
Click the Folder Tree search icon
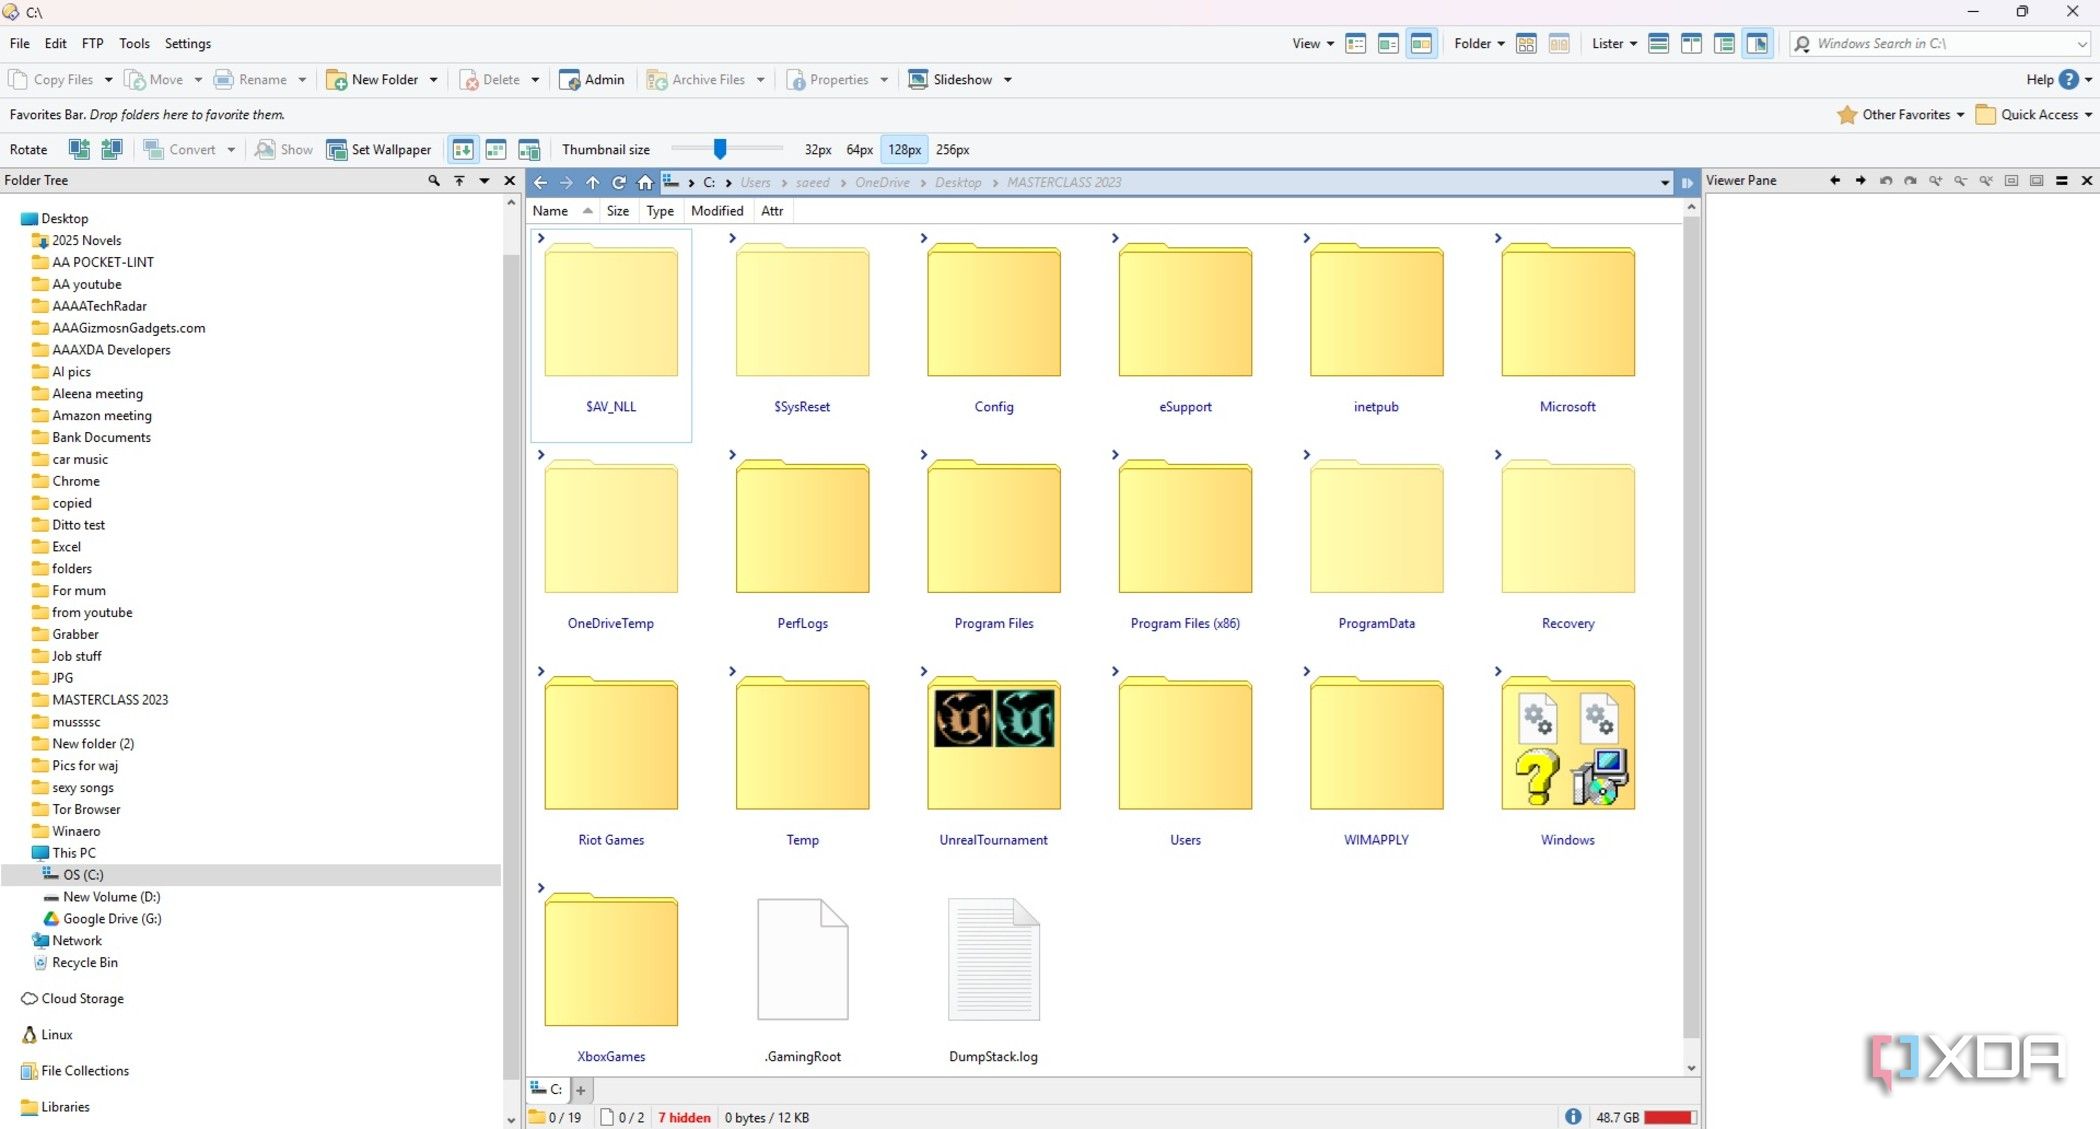(x=434, y=181)
